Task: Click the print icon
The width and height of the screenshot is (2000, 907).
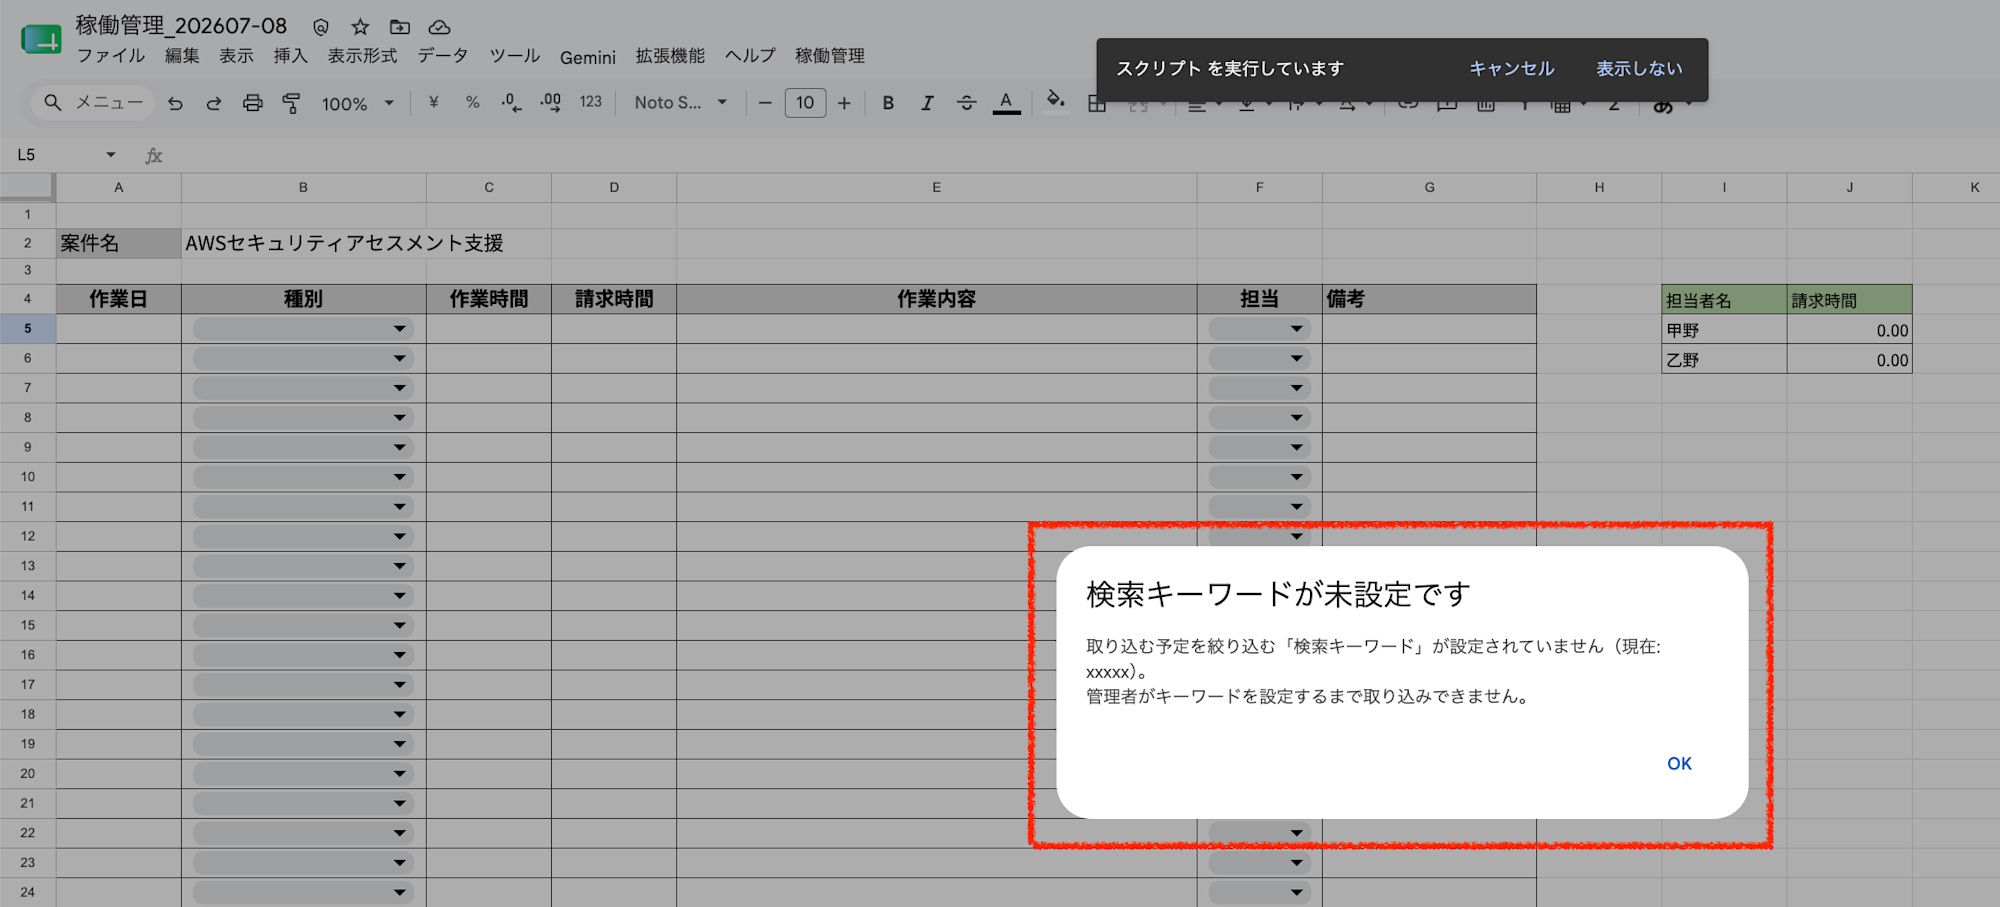Action: click(253, 103)
